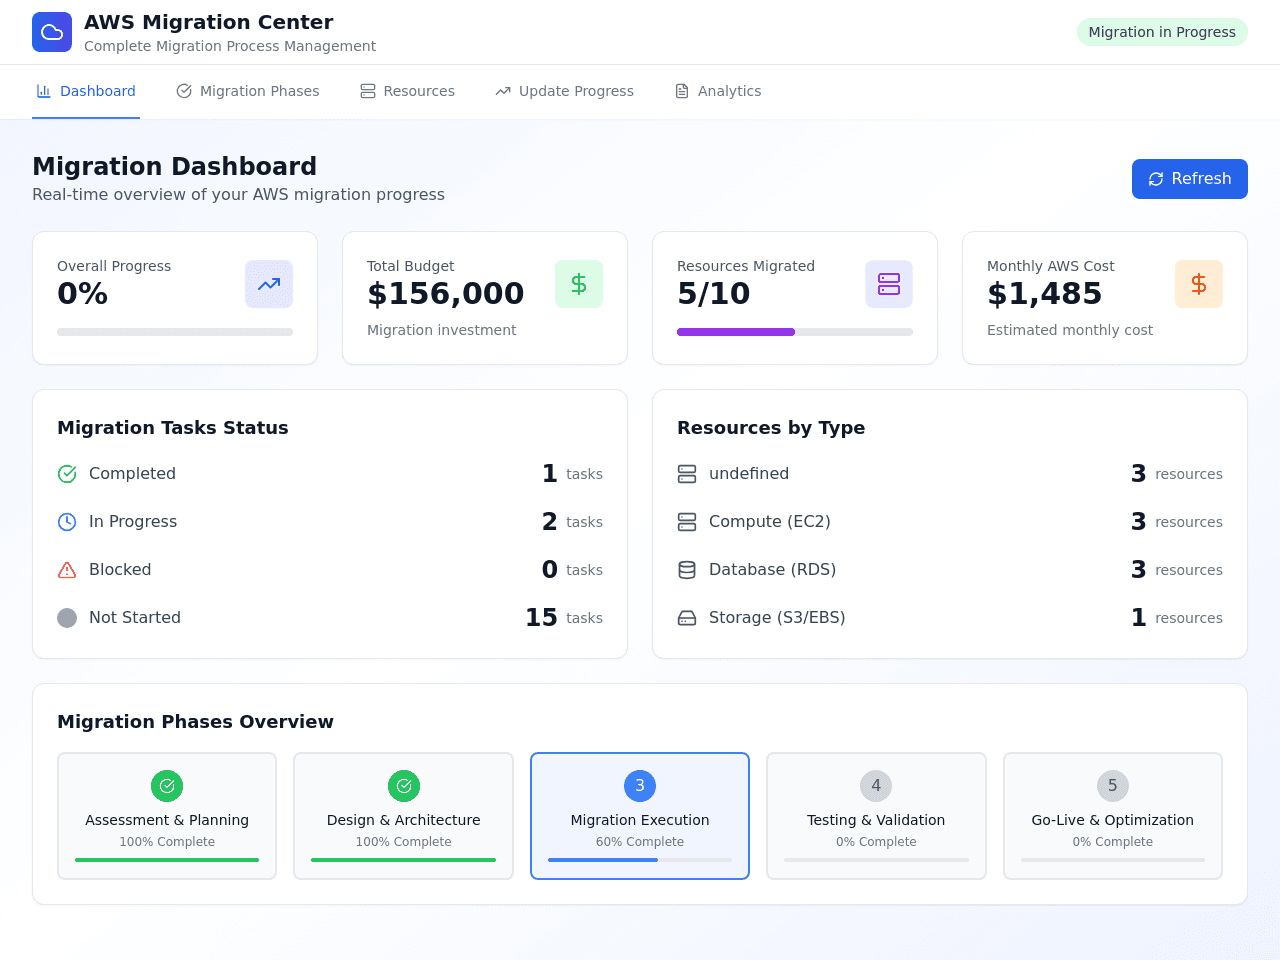Go to the Update Progress tab
The image size is (1280, 960).
point(564,91)
